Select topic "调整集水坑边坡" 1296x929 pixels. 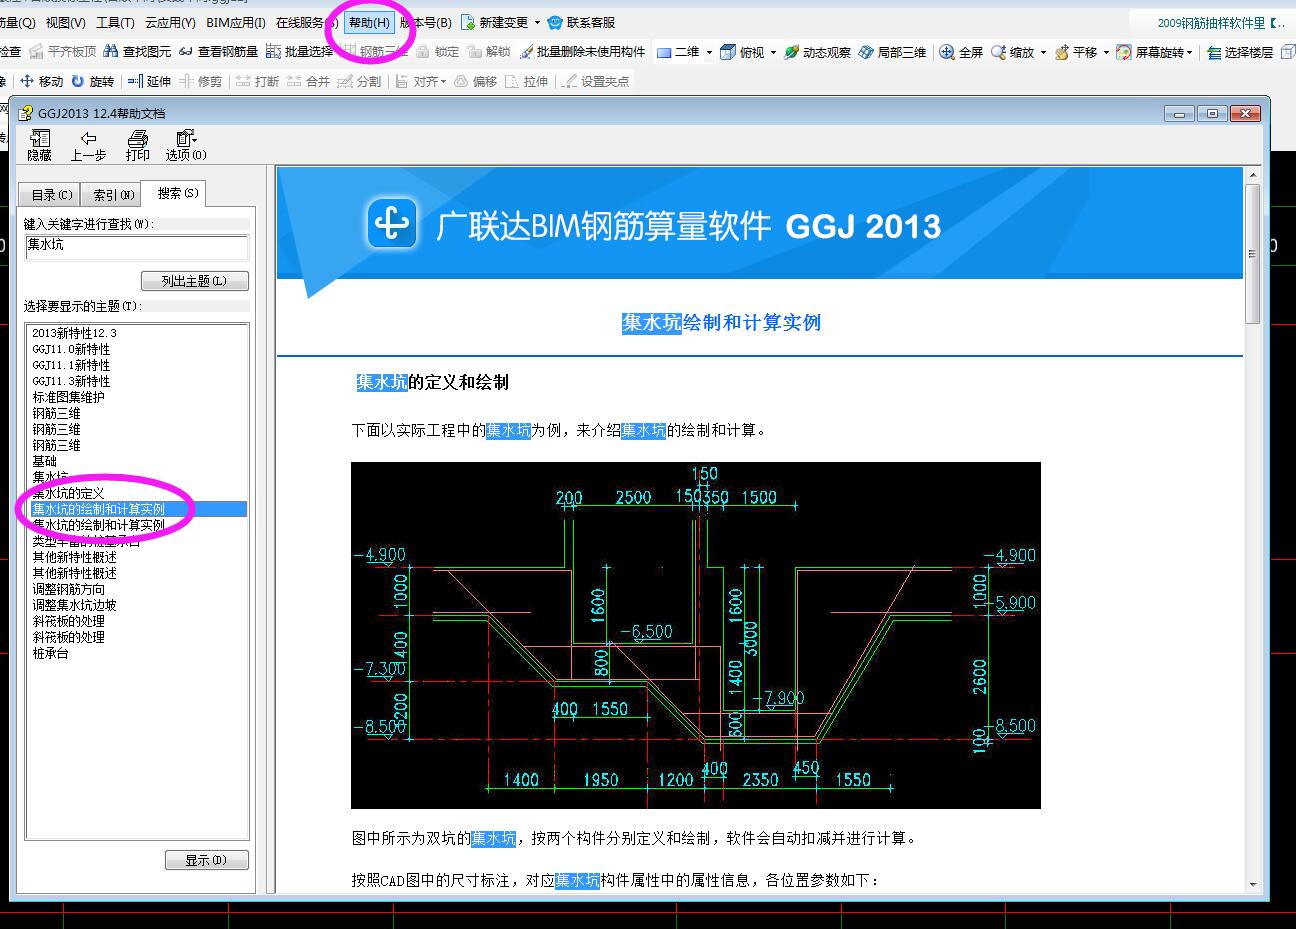[74, 605]
